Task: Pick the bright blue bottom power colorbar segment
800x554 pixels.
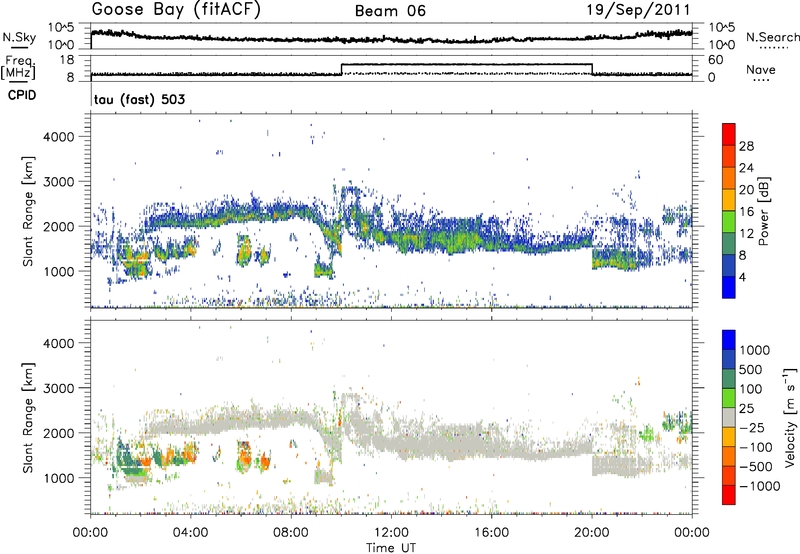Action: [x=729, y=287]
